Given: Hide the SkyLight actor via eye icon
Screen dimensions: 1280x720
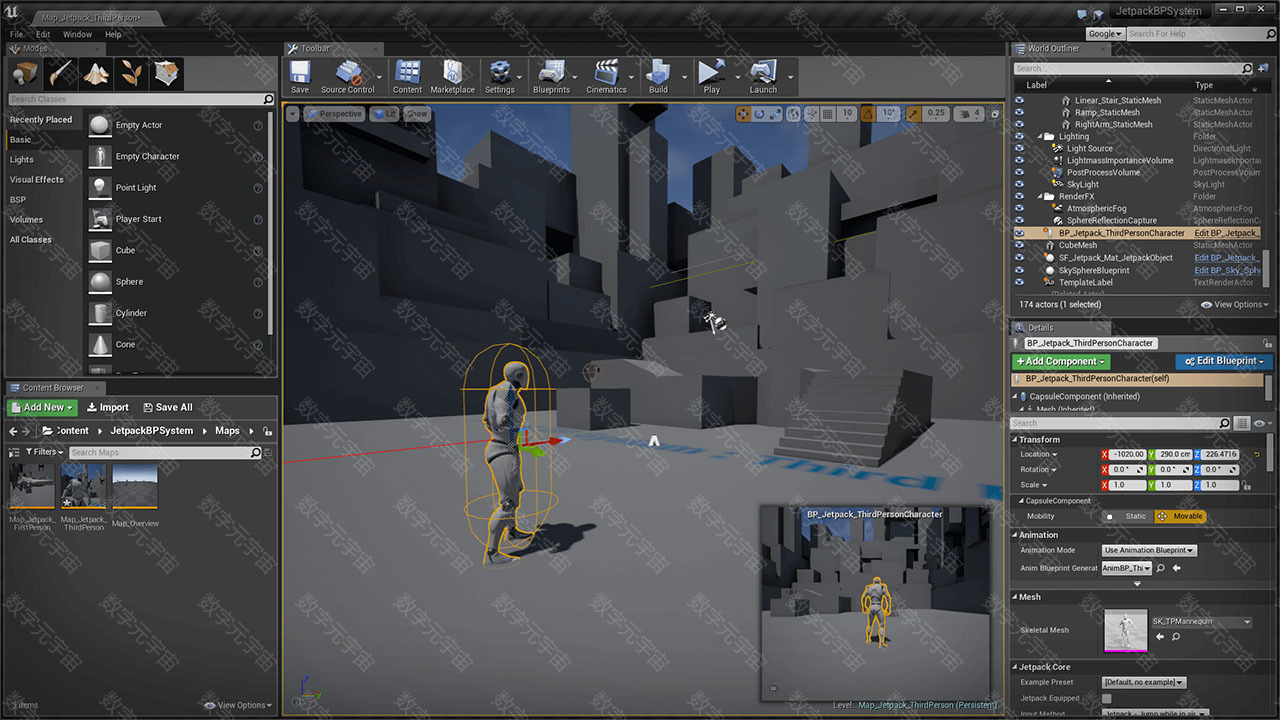Looking at the screenshot, I should tap(1020, 185).
